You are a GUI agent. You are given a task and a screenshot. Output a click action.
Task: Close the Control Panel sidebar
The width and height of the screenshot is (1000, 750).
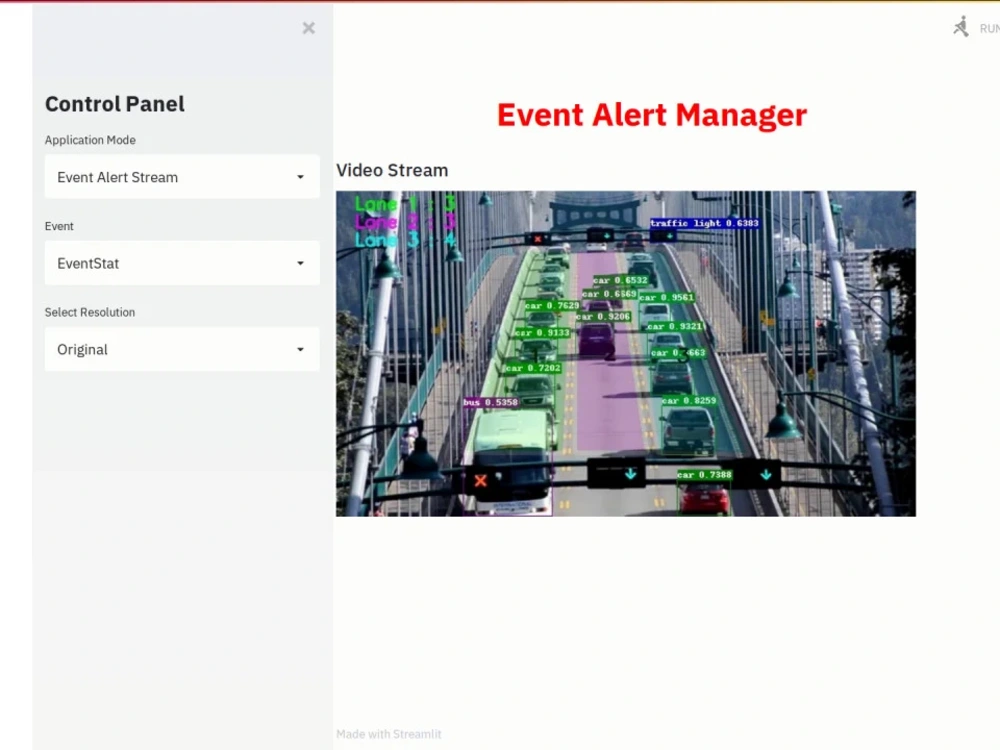click(x=309, y=28)
